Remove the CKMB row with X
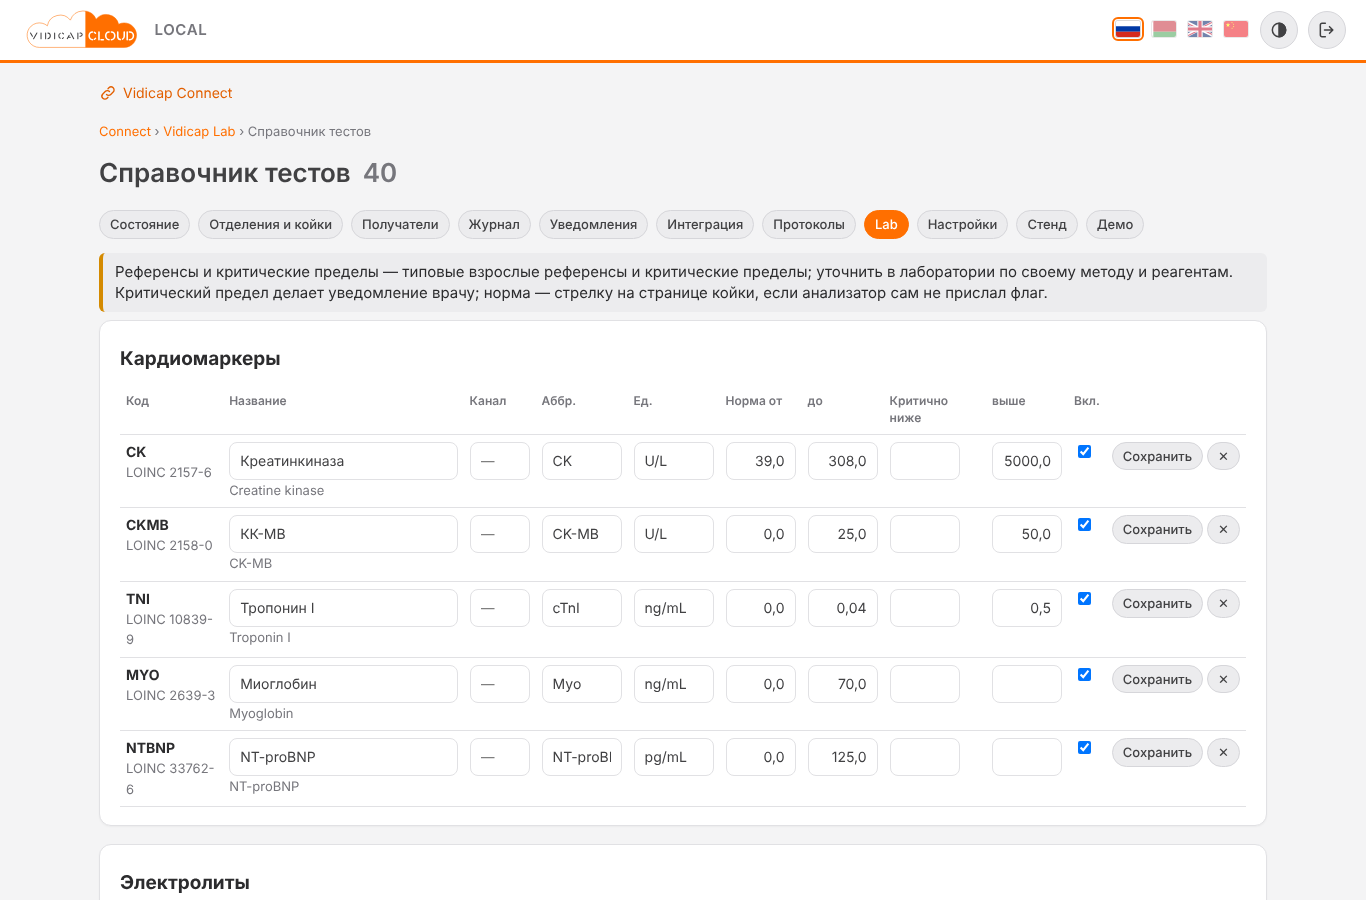Image resolution: width=1366 pixels, height=900 pixels. [1223, 529]
